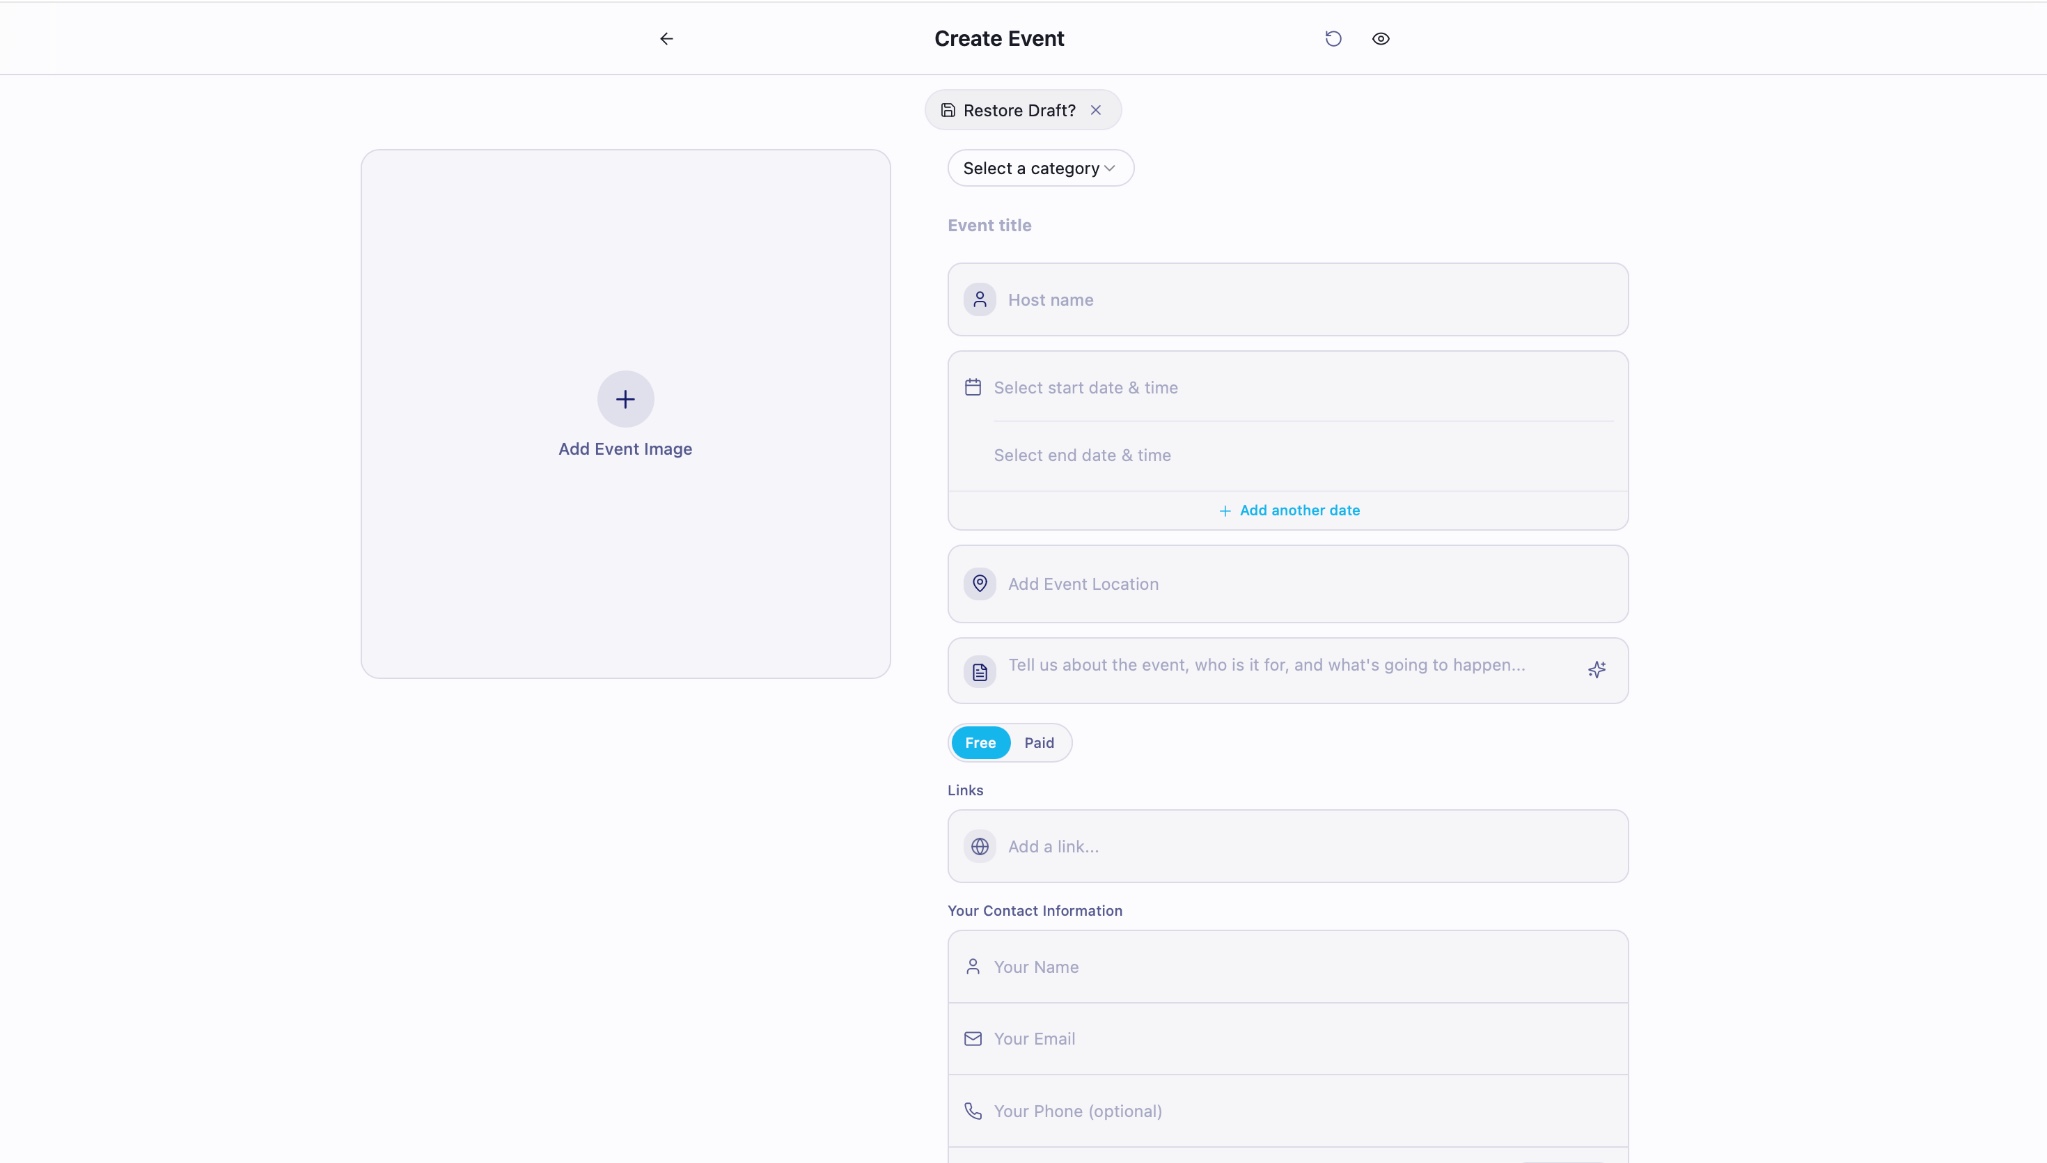Click the back arrow icon
Viewport: 2047px width, 1163px height.
[666, 39]
